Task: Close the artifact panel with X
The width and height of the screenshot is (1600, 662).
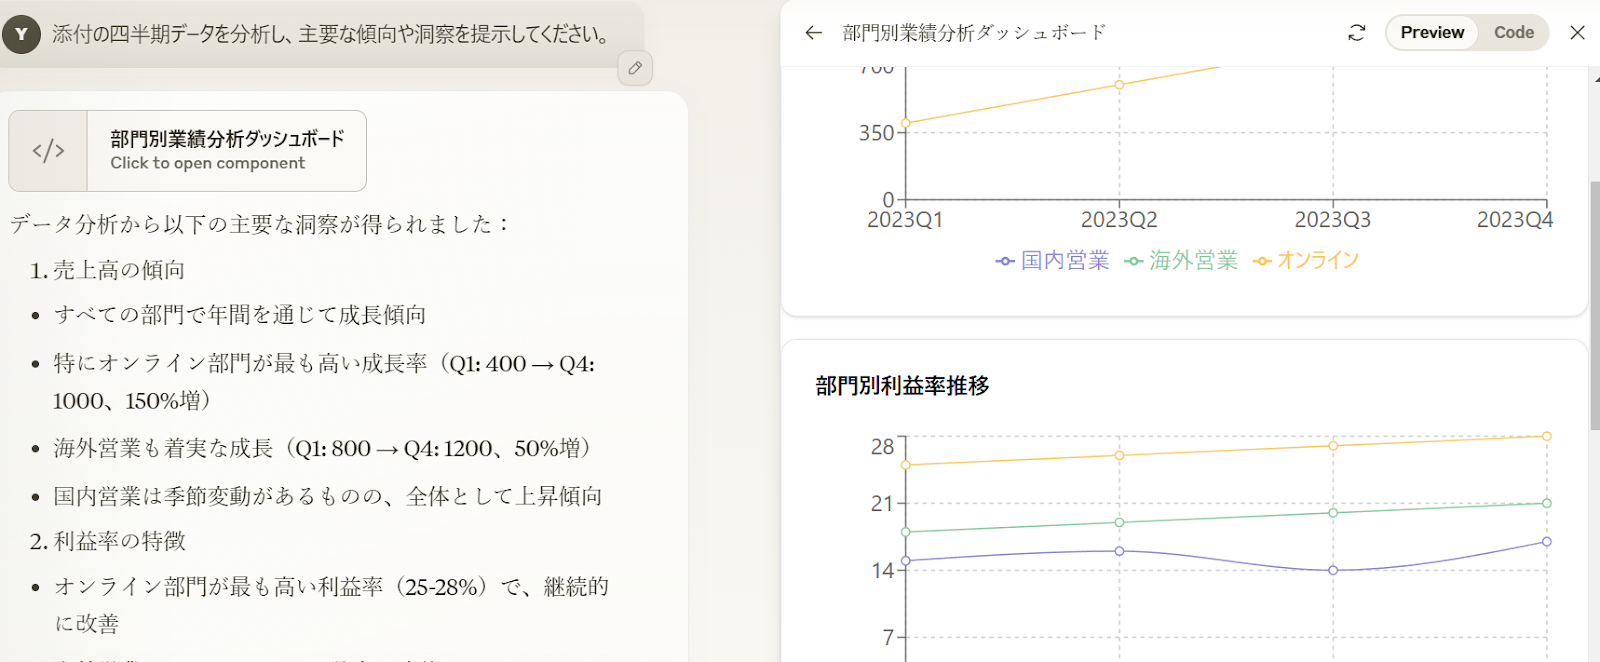Action: tap(1577, 33)
